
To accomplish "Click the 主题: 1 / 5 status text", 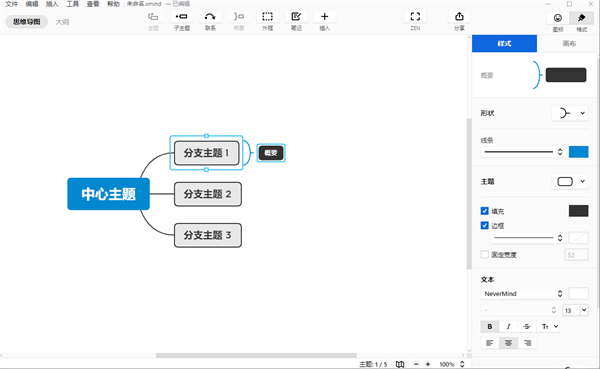I will 373,364.
